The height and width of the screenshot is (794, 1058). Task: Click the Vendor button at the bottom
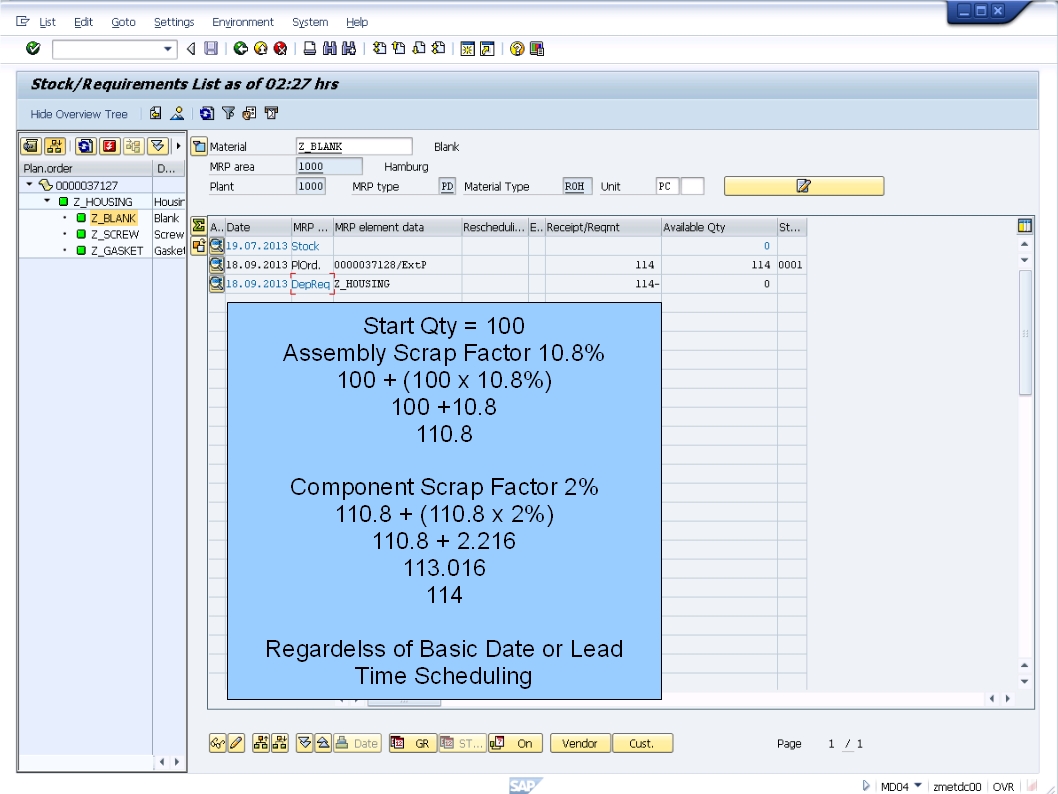pos(580,743)
